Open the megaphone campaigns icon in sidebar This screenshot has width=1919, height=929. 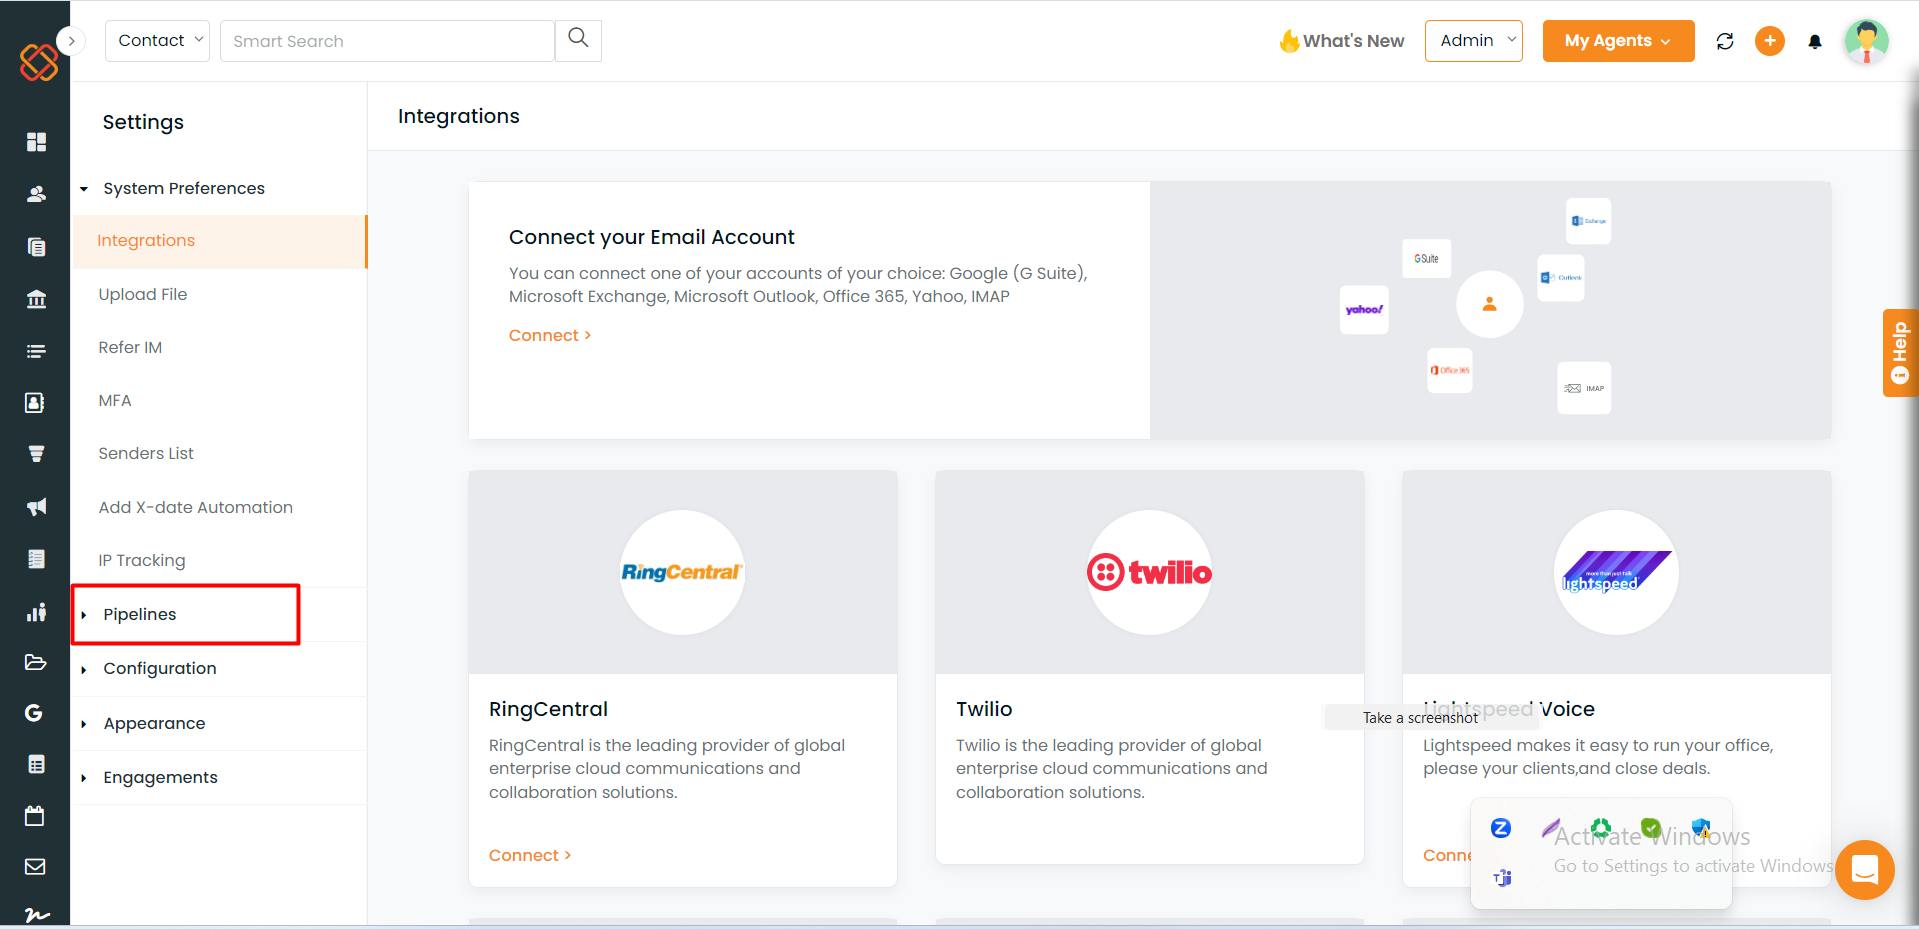pos(36,507)
